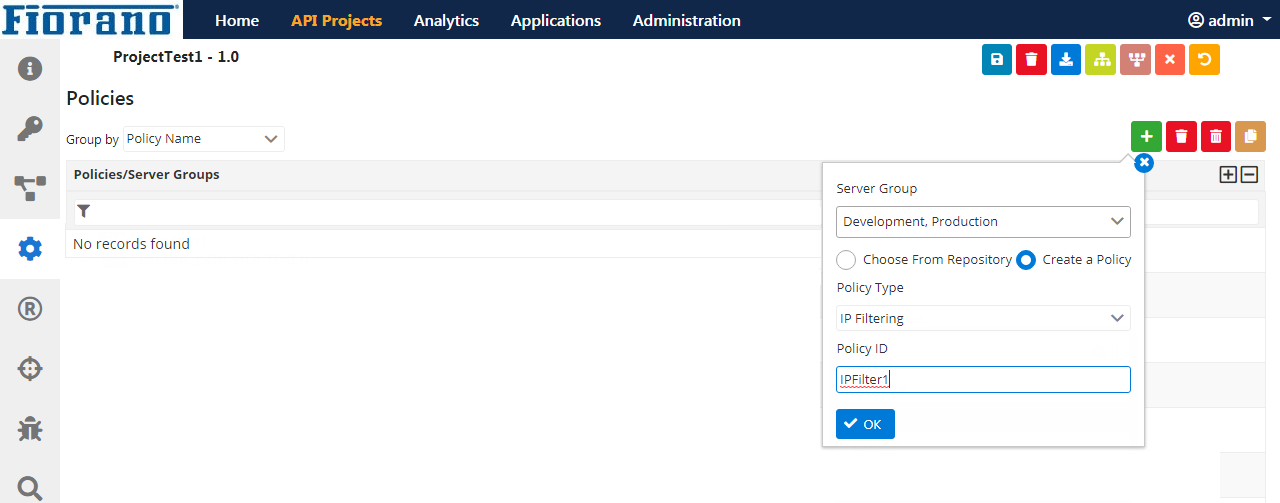Screen dimensions: 1280x503
Task: Click the green hierarchy deploy icon
Action: pos(1101,60)
